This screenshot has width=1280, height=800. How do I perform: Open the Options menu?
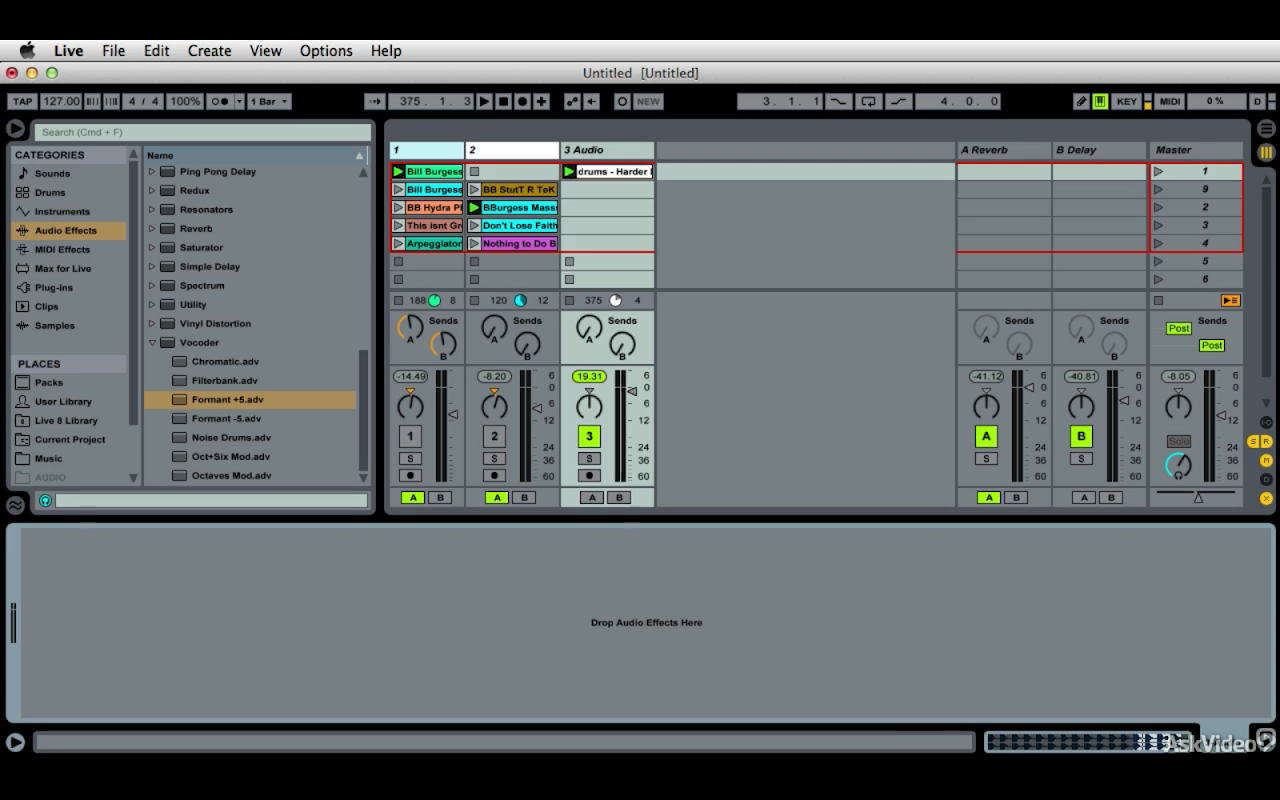(x=326, y=51)
